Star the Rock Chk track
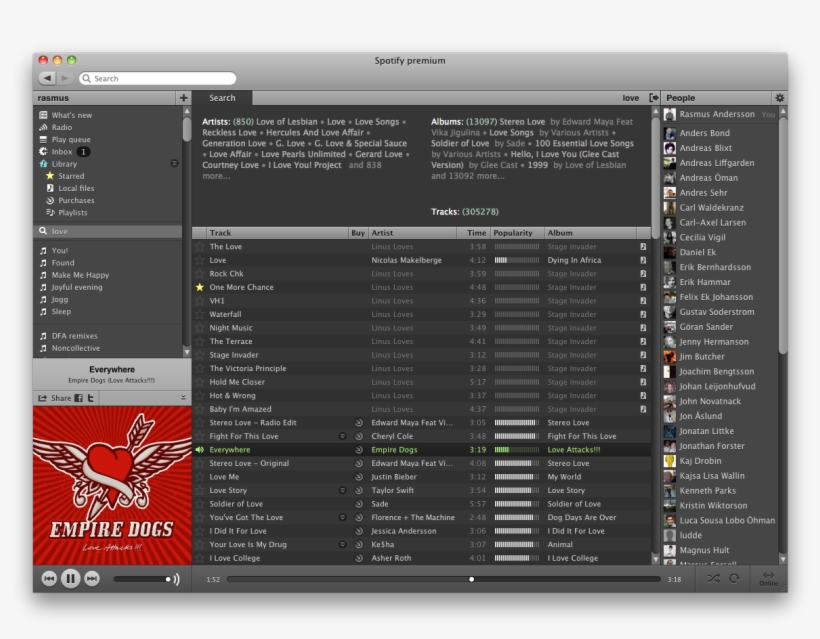This screenshot has height=639, width=820. (199, 273)
